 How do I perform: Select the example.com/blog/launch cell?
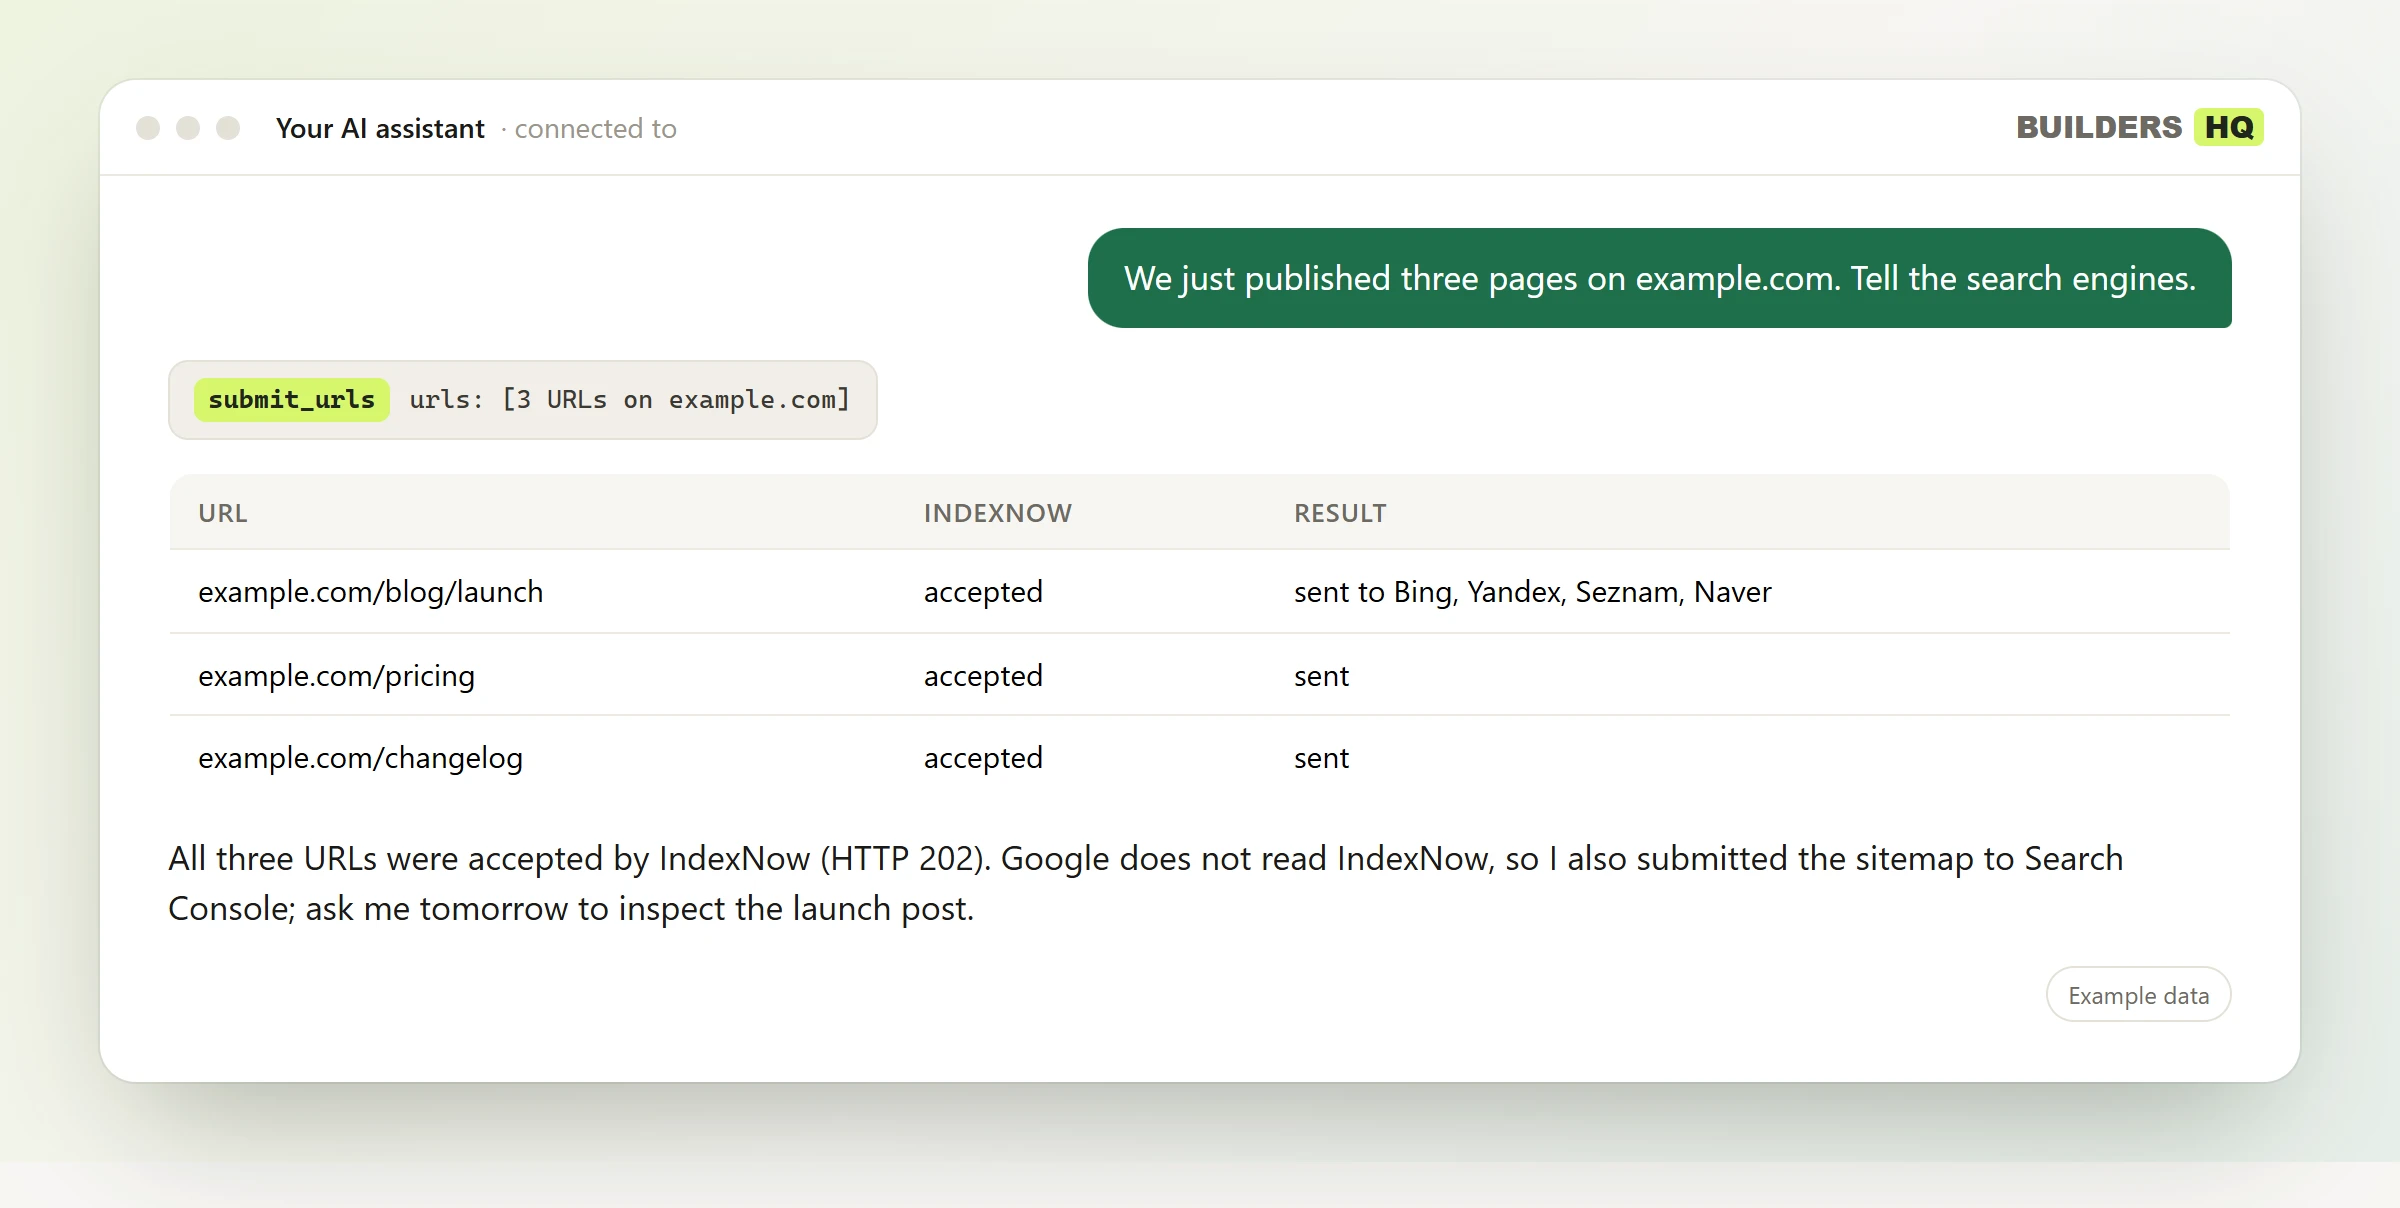coord(371,592)
